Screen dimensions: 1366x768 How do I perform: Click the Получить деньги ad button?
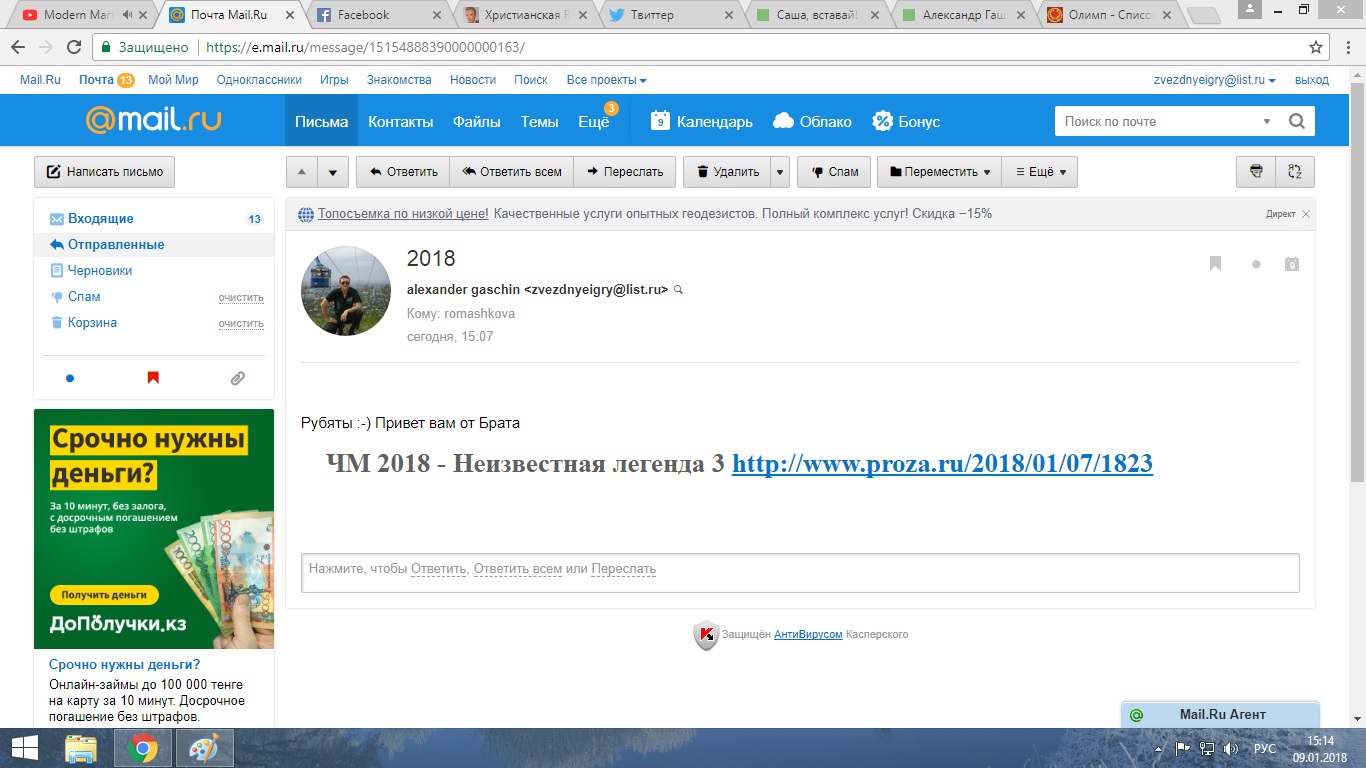point(104,595)
